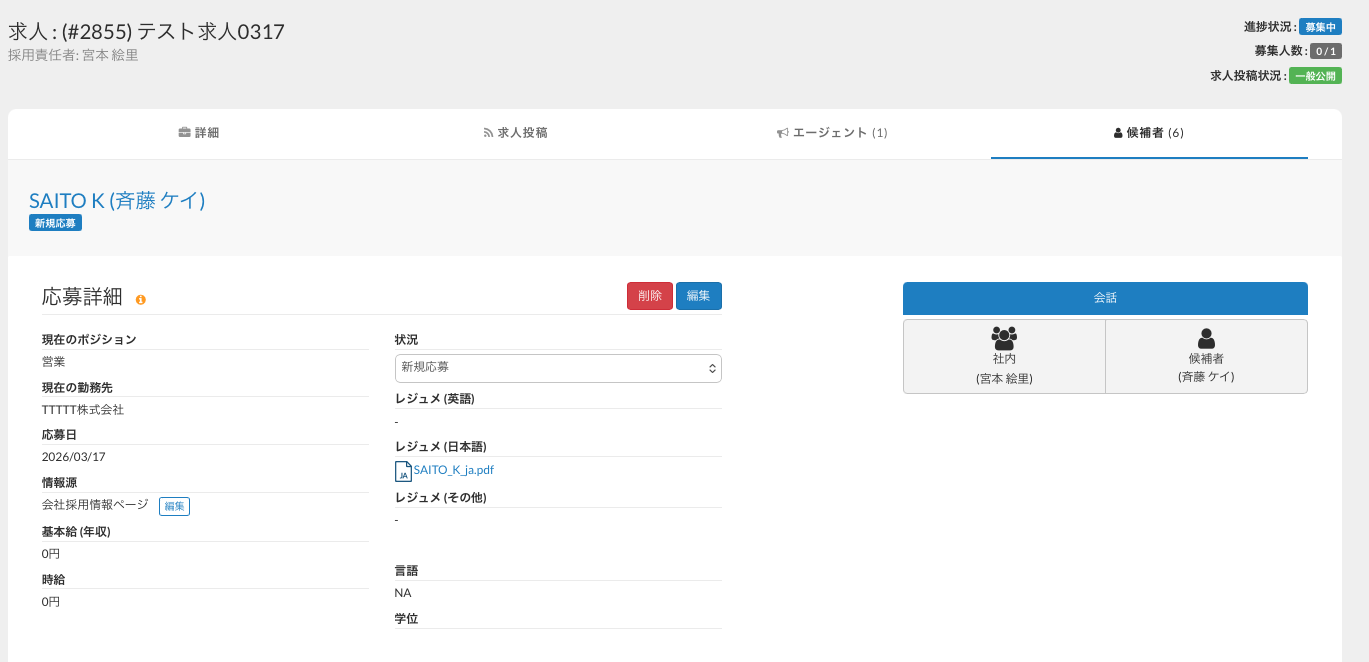Open the SAITO_K_ja.pdf resume link
Screen dimensions: 1369x662
(x=453, y=470)
